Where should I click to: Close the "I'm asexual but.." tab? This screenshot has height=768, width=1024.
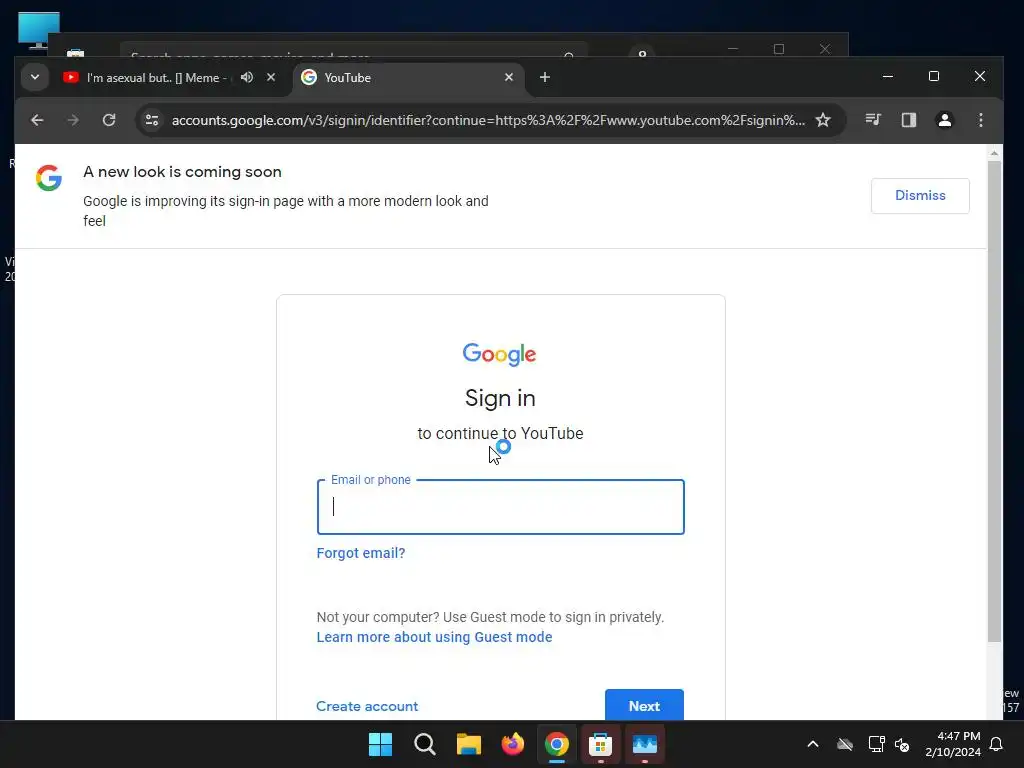(271, 77)
